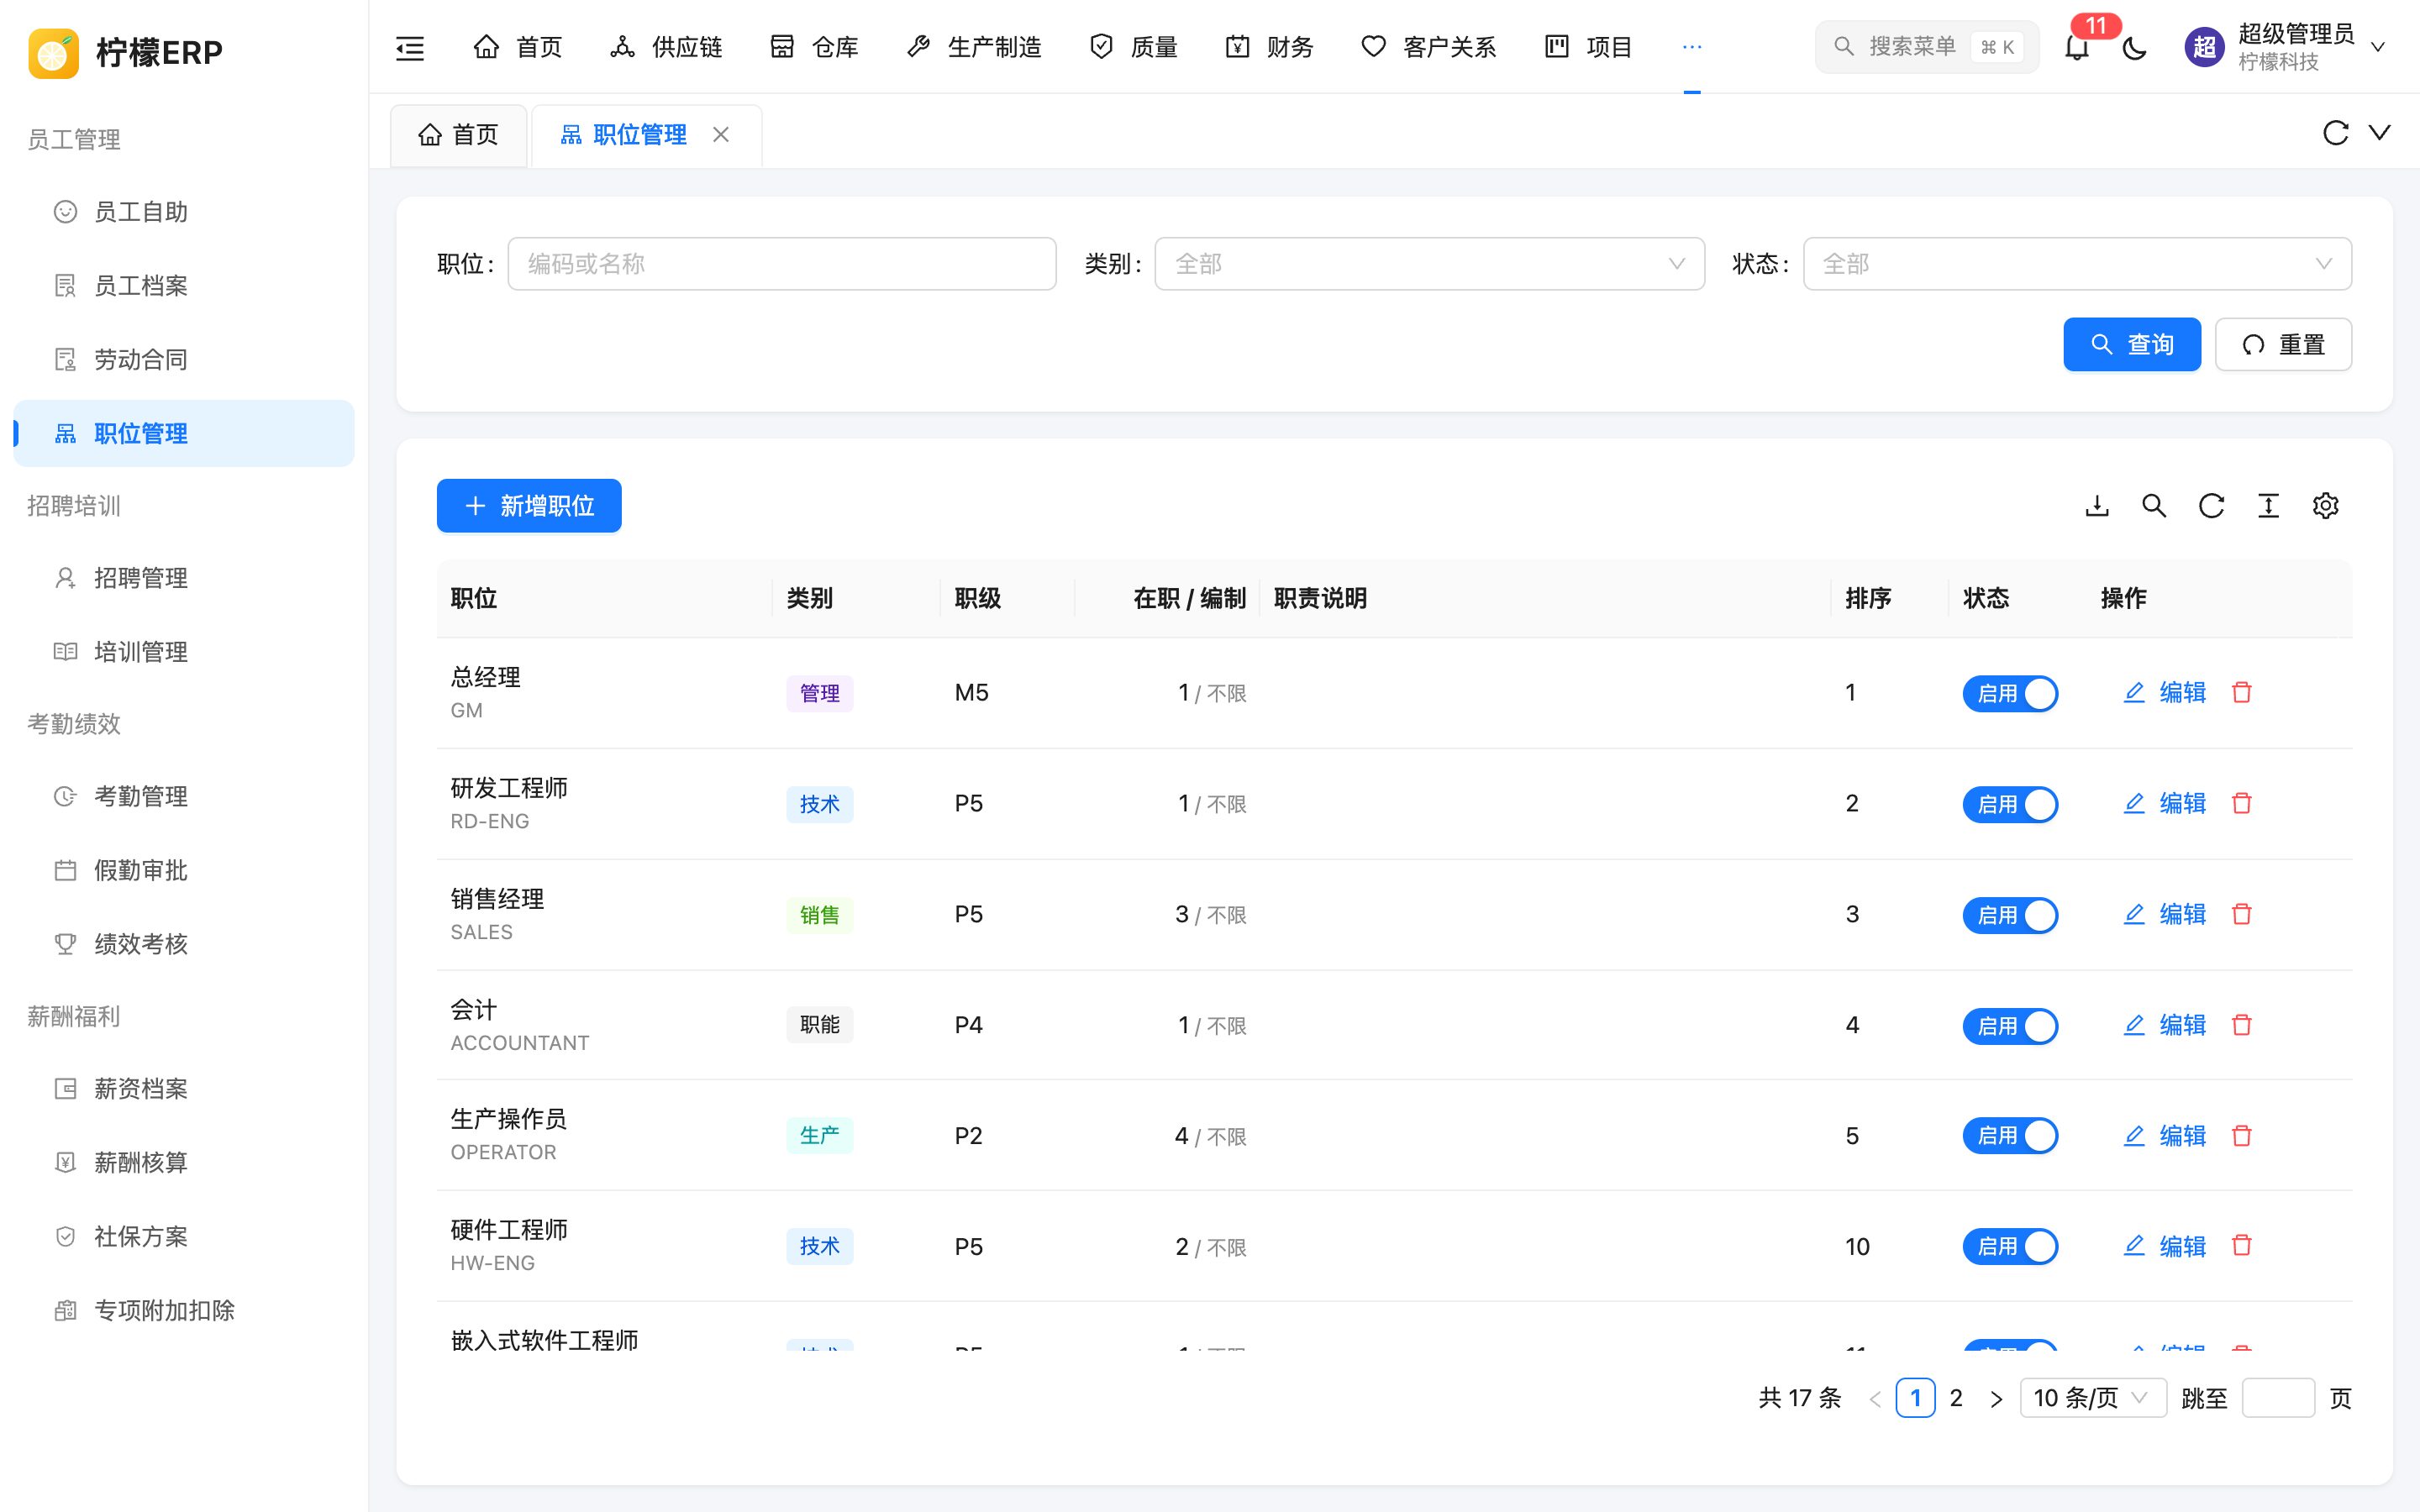Viewport: 2420px width, 1512px height.
Task: Delete the 总经理 position row
Action: click(x=2242, y=692)
